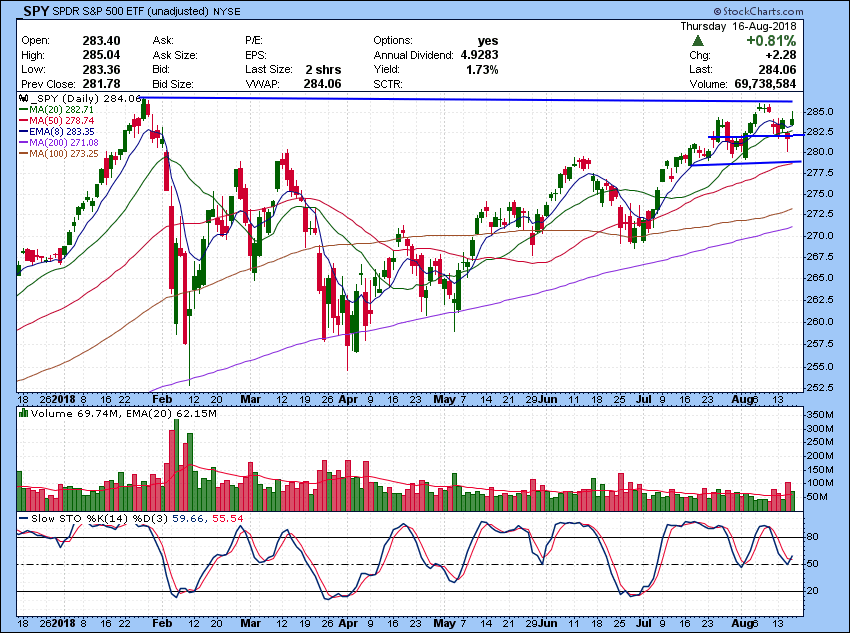The image size is (850, 633).
Task: Click the 150M volume axis label
Action: click(820, 469)
